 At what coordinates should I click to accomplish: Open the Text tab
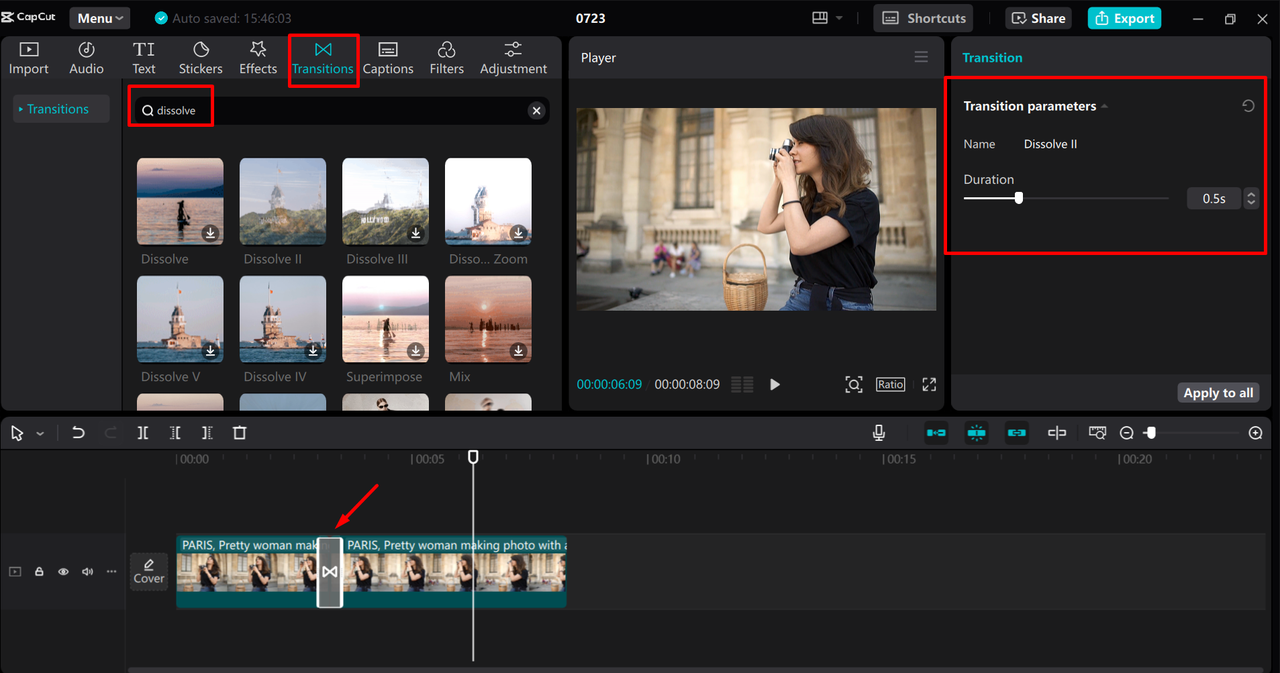click(x=144, y=58)
